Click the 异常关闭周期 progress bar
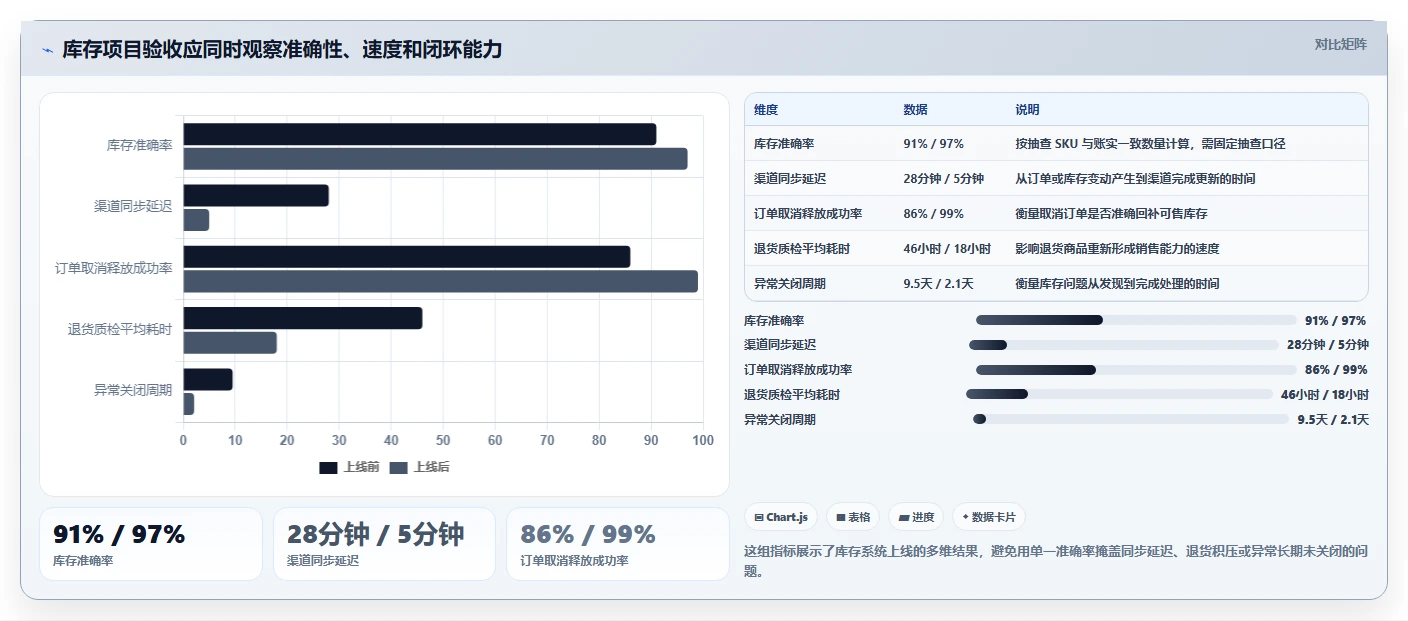1408x621 pixels. 1131,419
